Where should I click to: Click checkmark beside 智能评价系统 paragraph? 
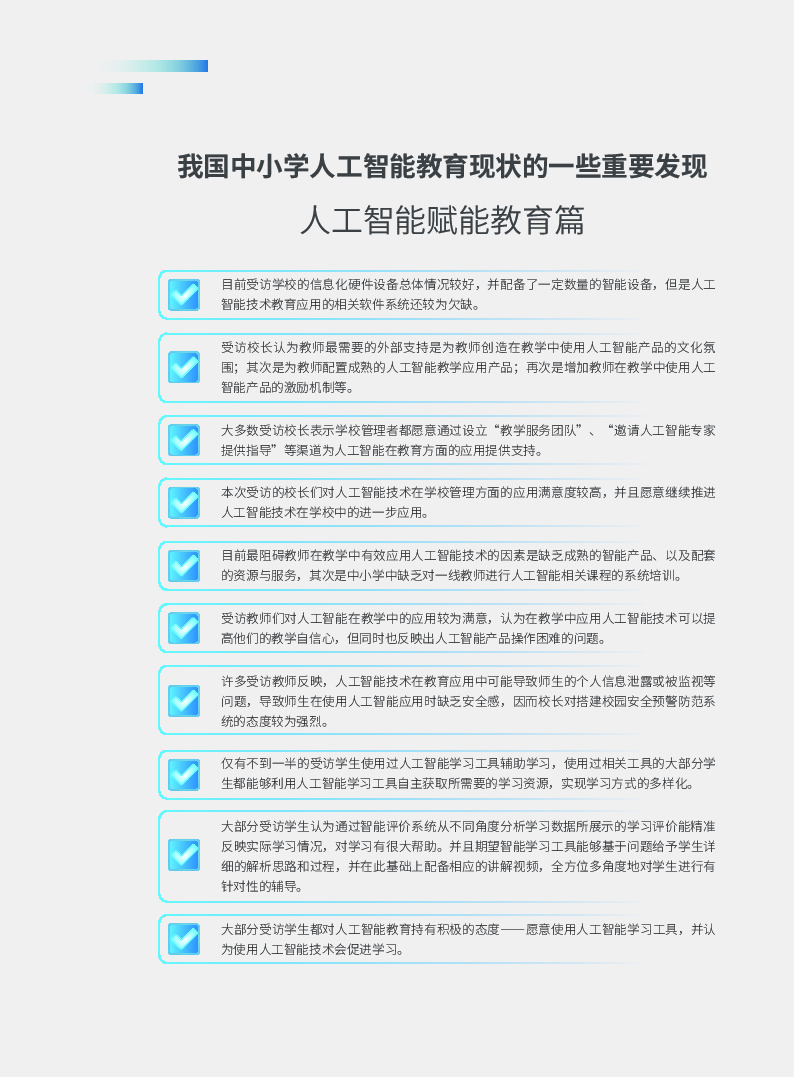click(x=184, y=856)
